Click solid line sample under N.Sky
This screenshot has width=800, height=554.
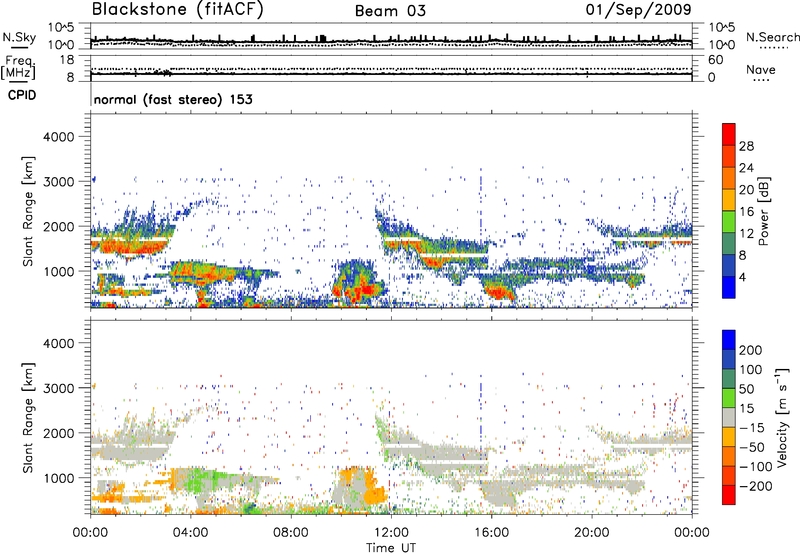pyautogui.click(x=19, y=47)
